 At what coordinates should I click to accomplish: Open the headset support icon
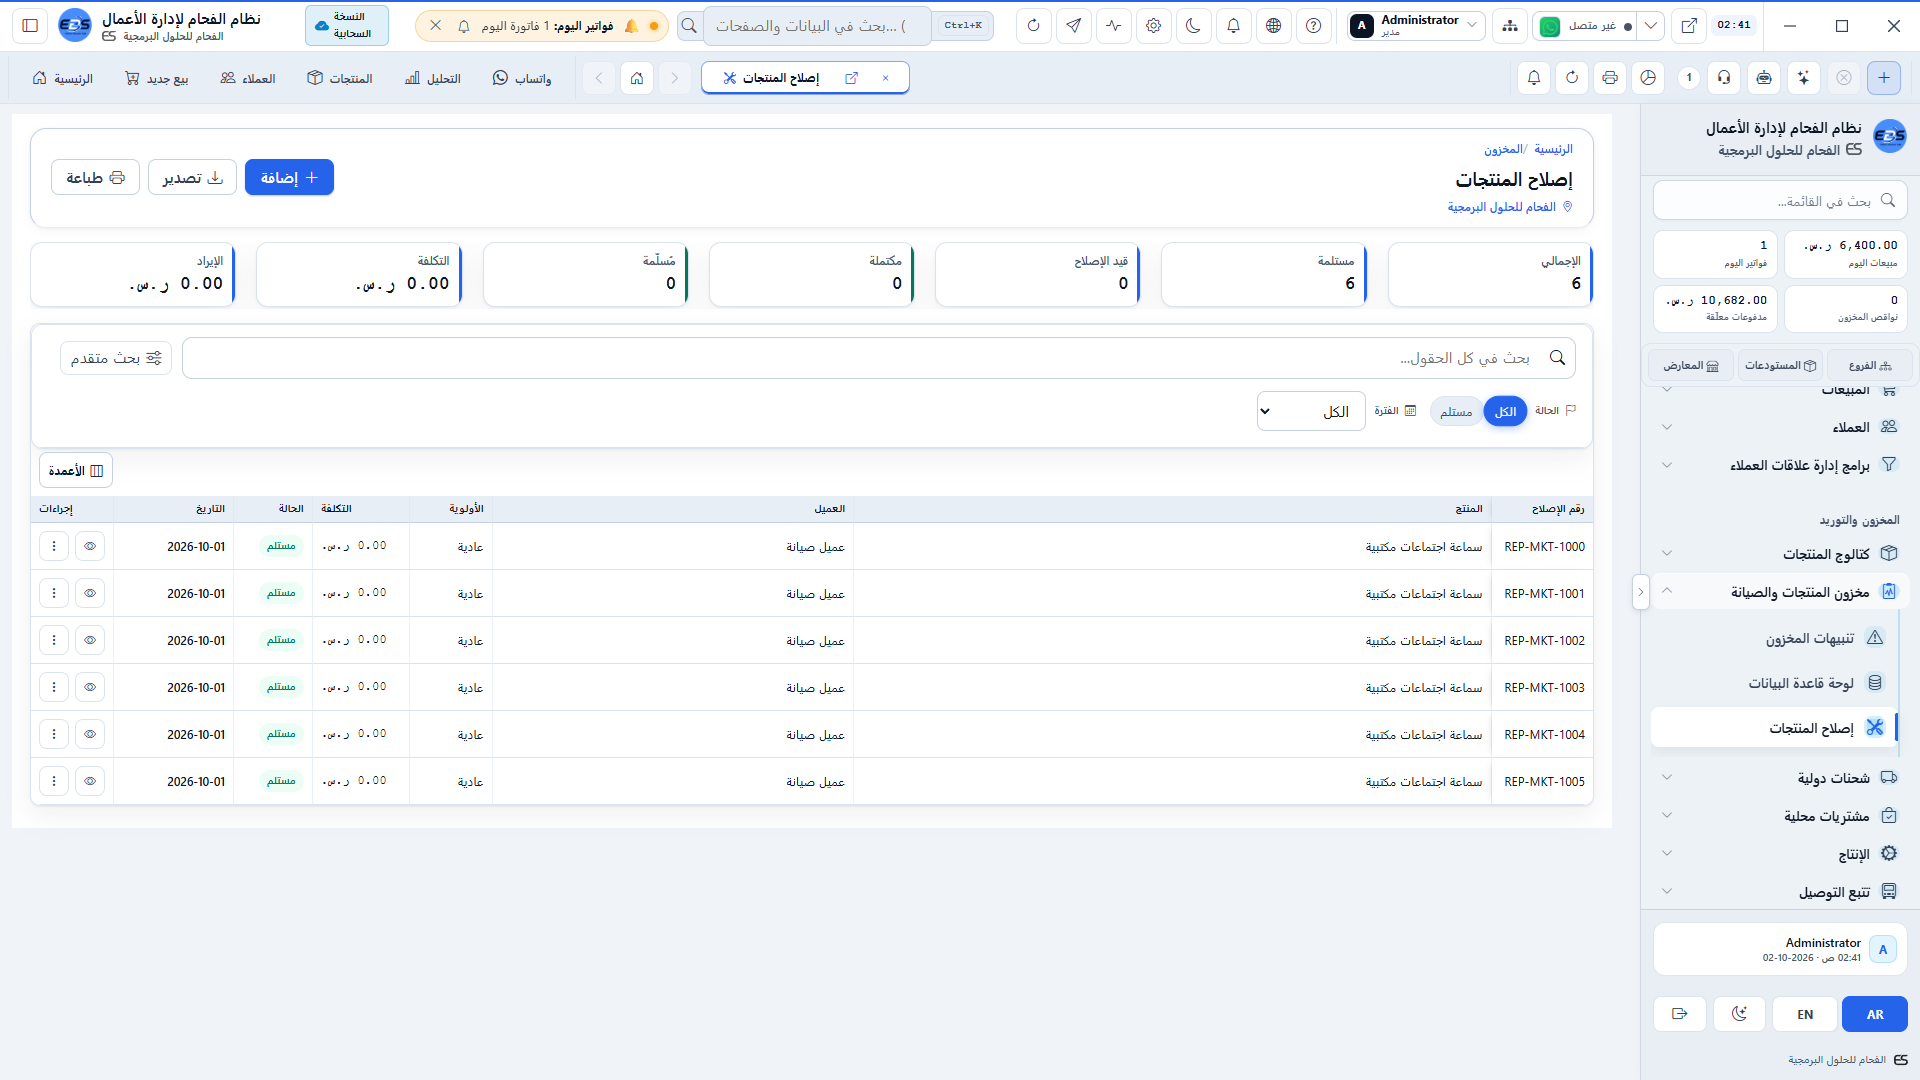[1725, 78]
